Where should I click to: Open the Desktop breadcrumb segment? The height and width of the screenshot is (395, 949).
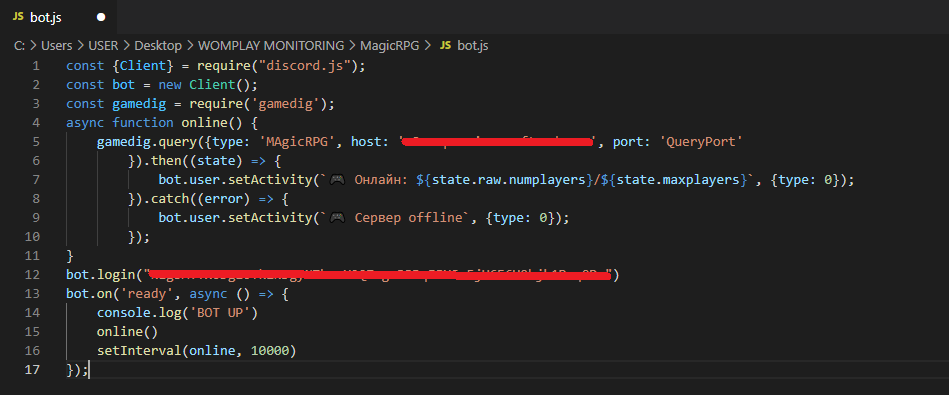click(x=158, y=45)
